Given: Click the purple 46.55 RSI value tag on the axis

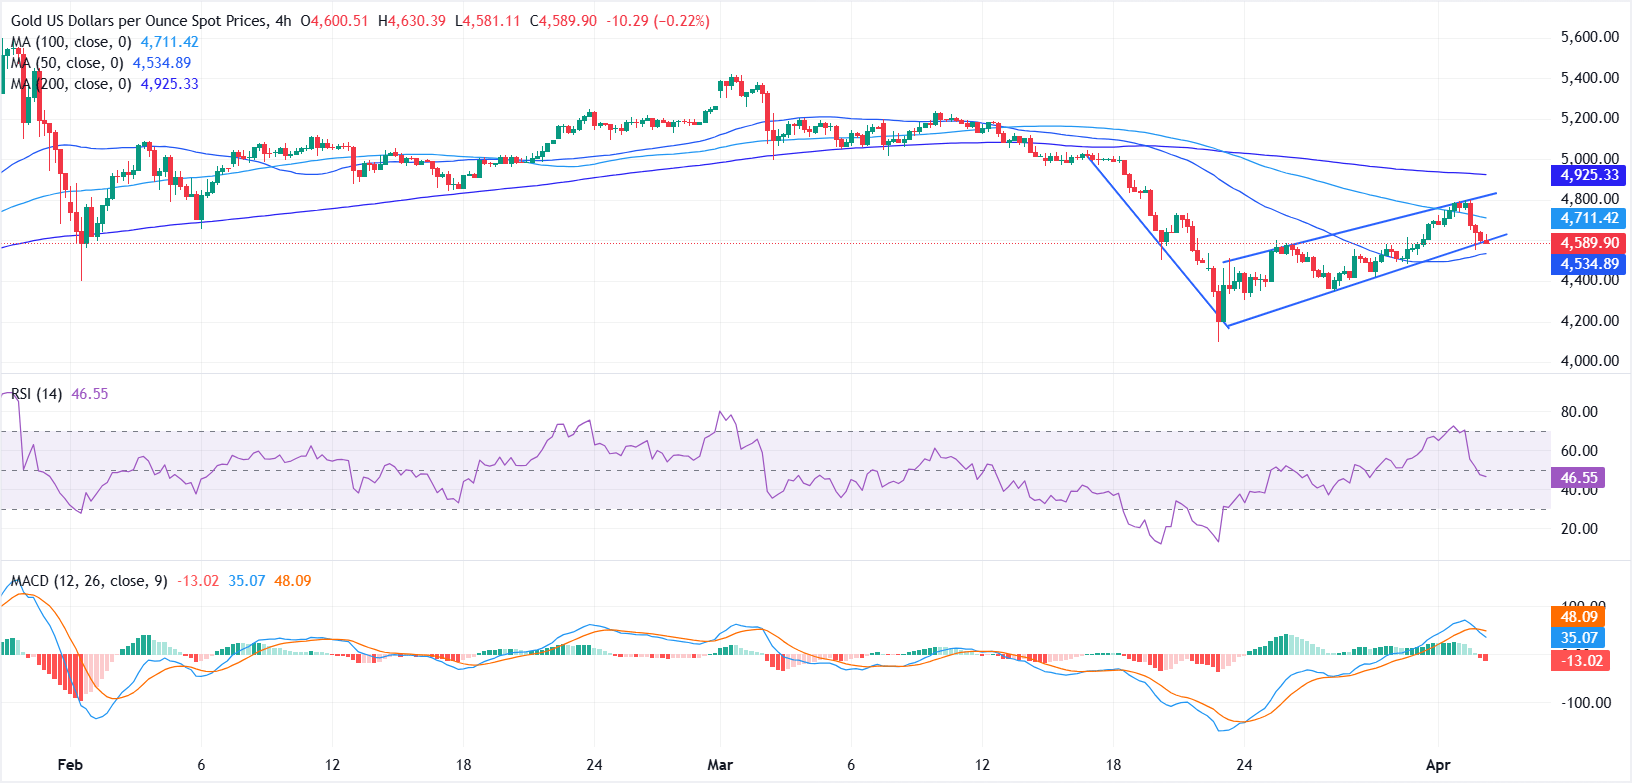Looking at the screenshot, I should coord(1579,478).
